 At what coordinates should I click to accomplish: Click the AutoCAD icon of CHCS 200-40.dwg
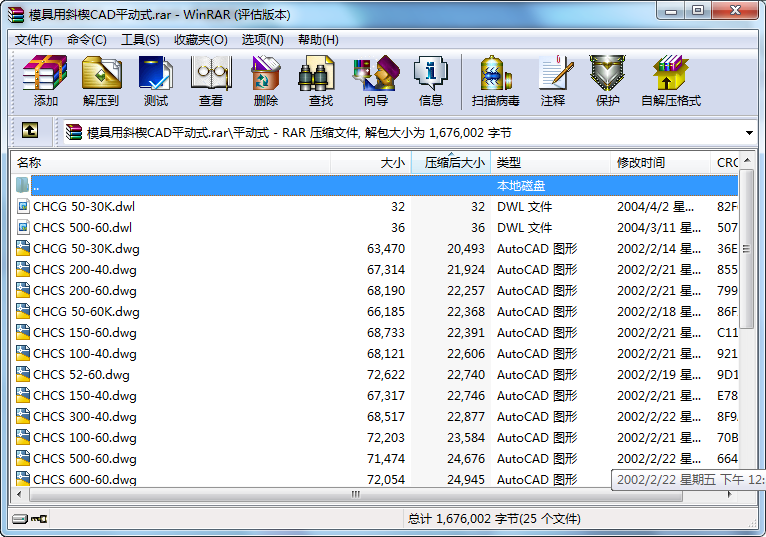(x=23, y=269)
